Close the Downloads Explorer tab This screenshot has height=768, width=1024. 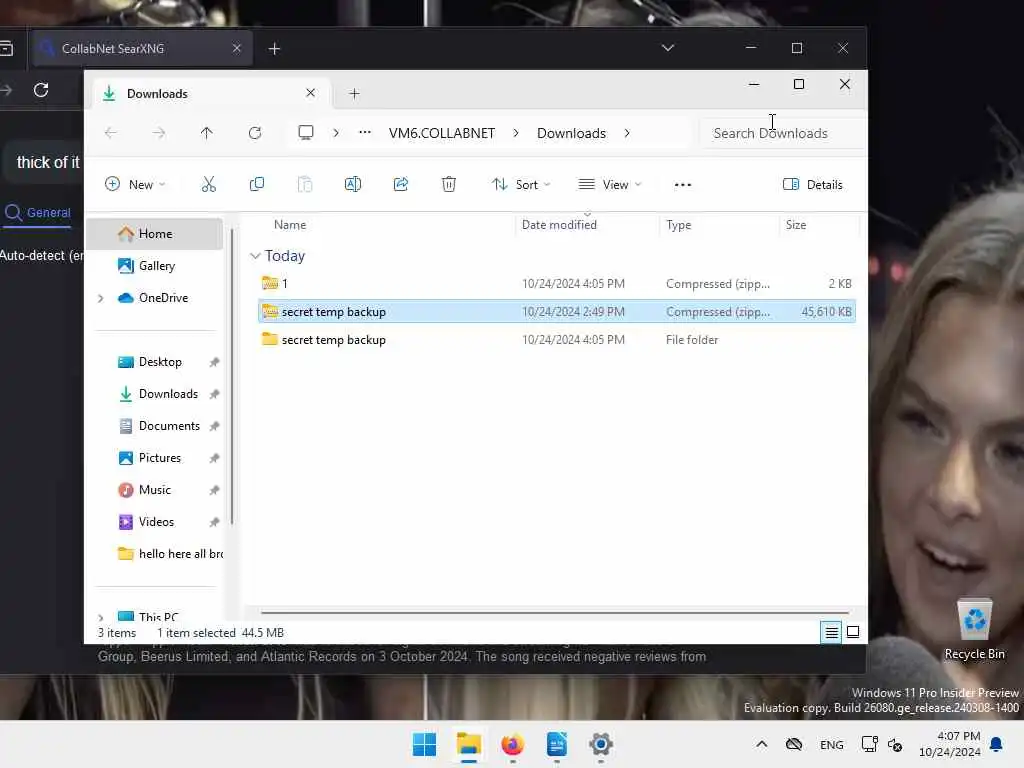311,93
